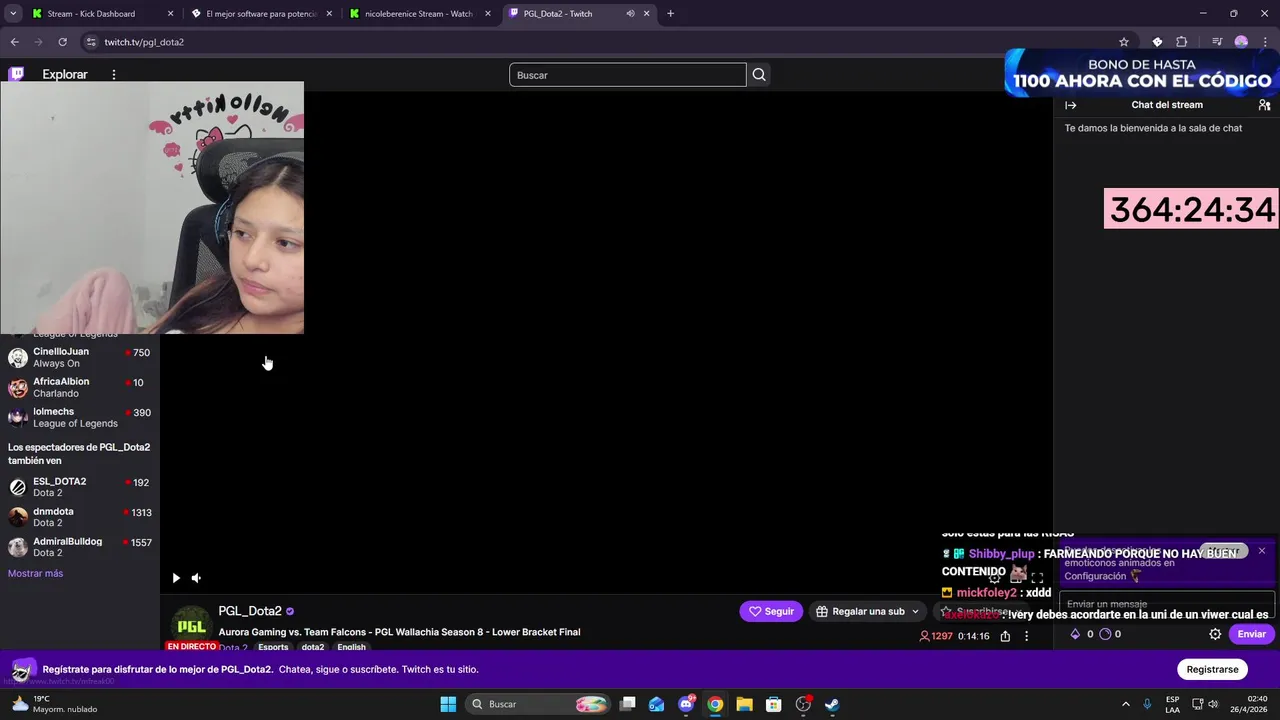This screenshot has width=1280, height=720.
Task: Click the Twitch logo home icon
Action: click(16, 74)
